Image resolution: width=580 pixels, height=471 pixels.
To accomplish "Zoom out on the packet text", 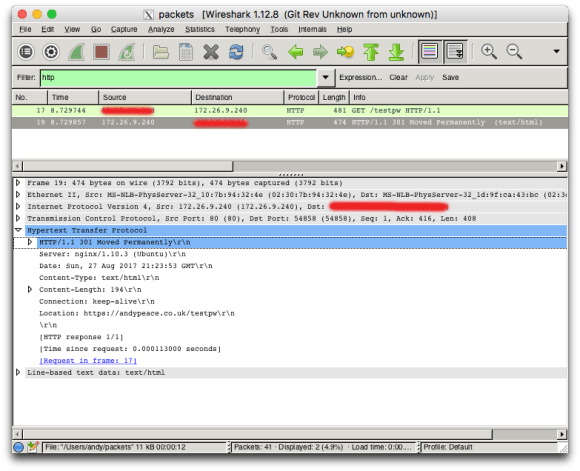I will click(x=514, y=51).
